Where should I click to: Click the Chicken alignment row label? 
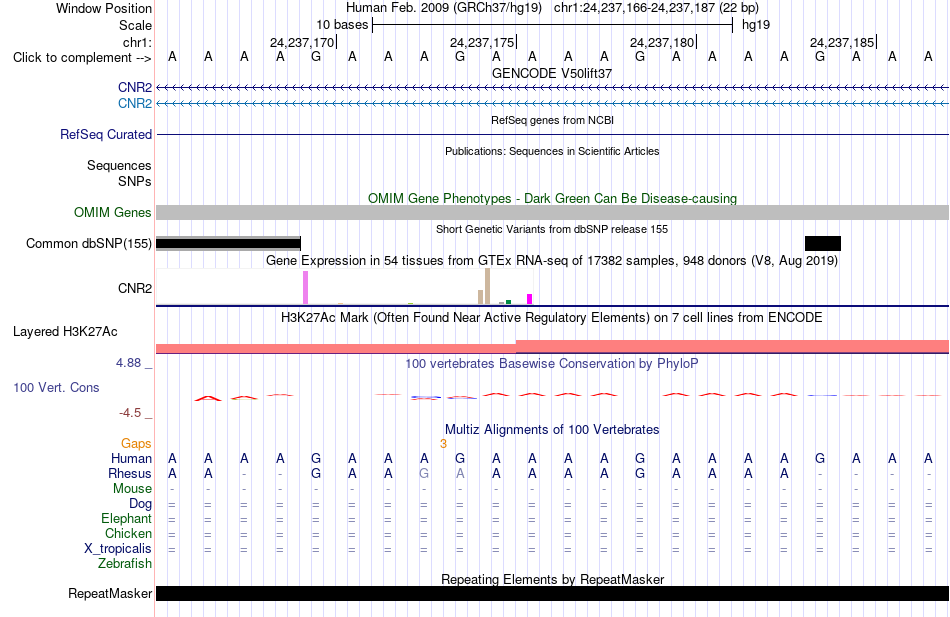[x=128, y=533]
